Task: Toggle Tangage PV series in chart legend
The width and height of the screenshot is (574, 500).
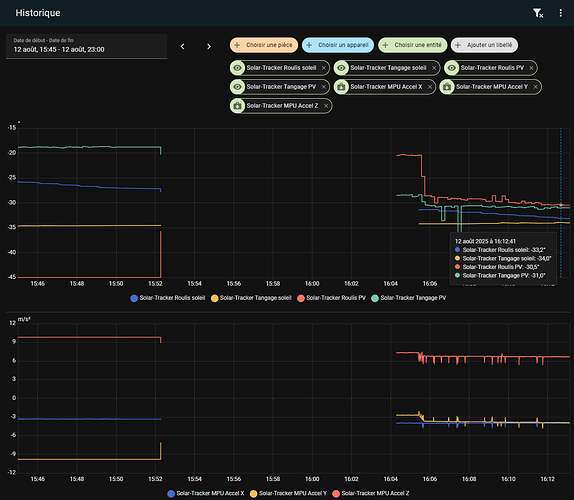Action: click(409, 298)
